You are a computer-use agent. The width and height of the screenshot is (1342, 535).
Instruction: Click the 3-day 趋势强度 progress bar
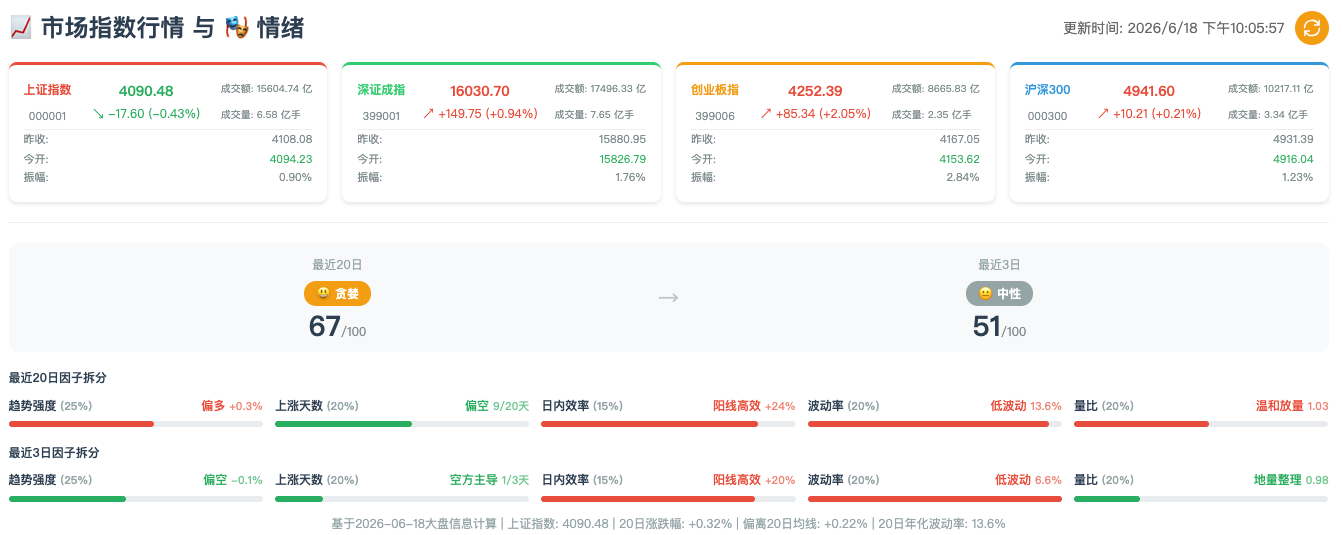(135, 498)
